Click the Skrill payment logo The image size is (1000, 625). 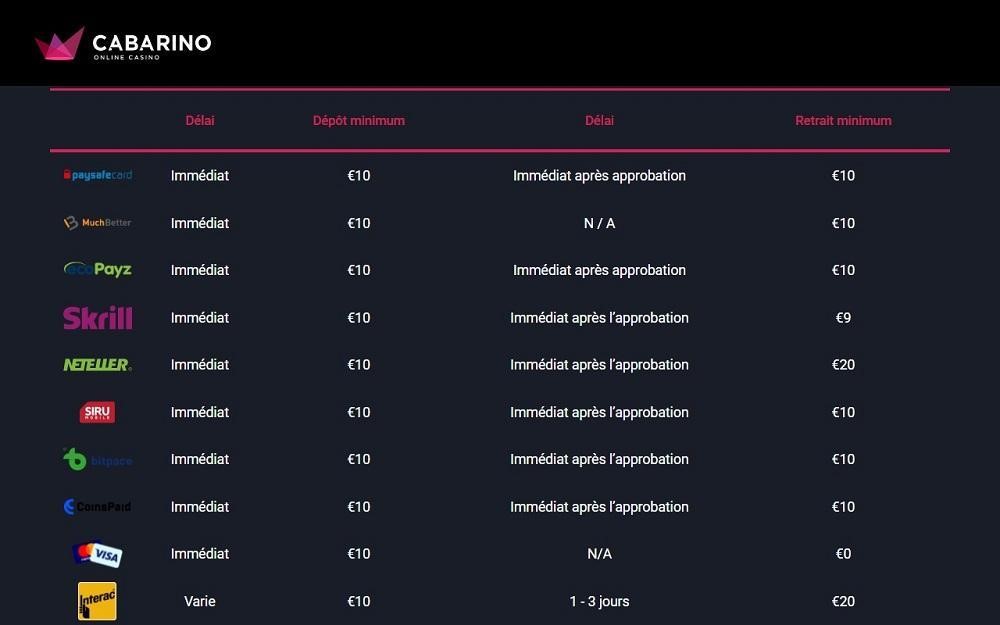pyautogui.click(x=98, y=318)
